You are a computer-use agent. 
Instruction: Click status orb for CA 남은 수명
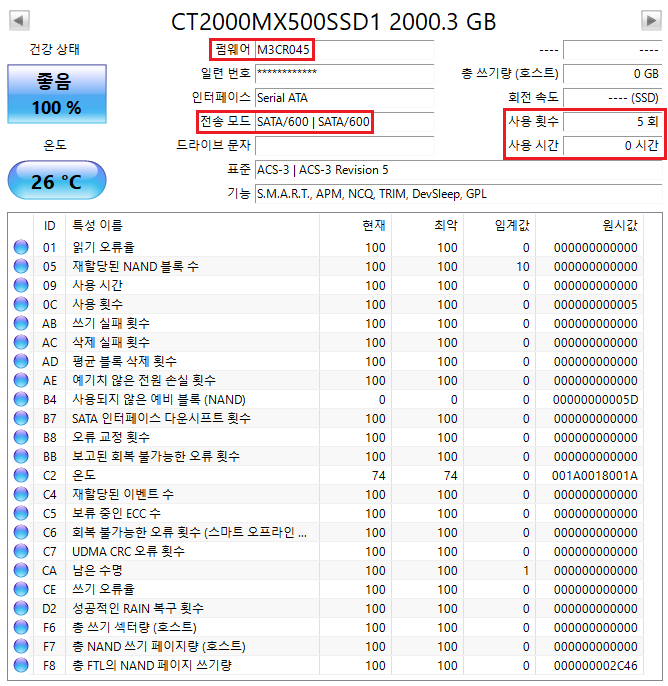point(21,570)
